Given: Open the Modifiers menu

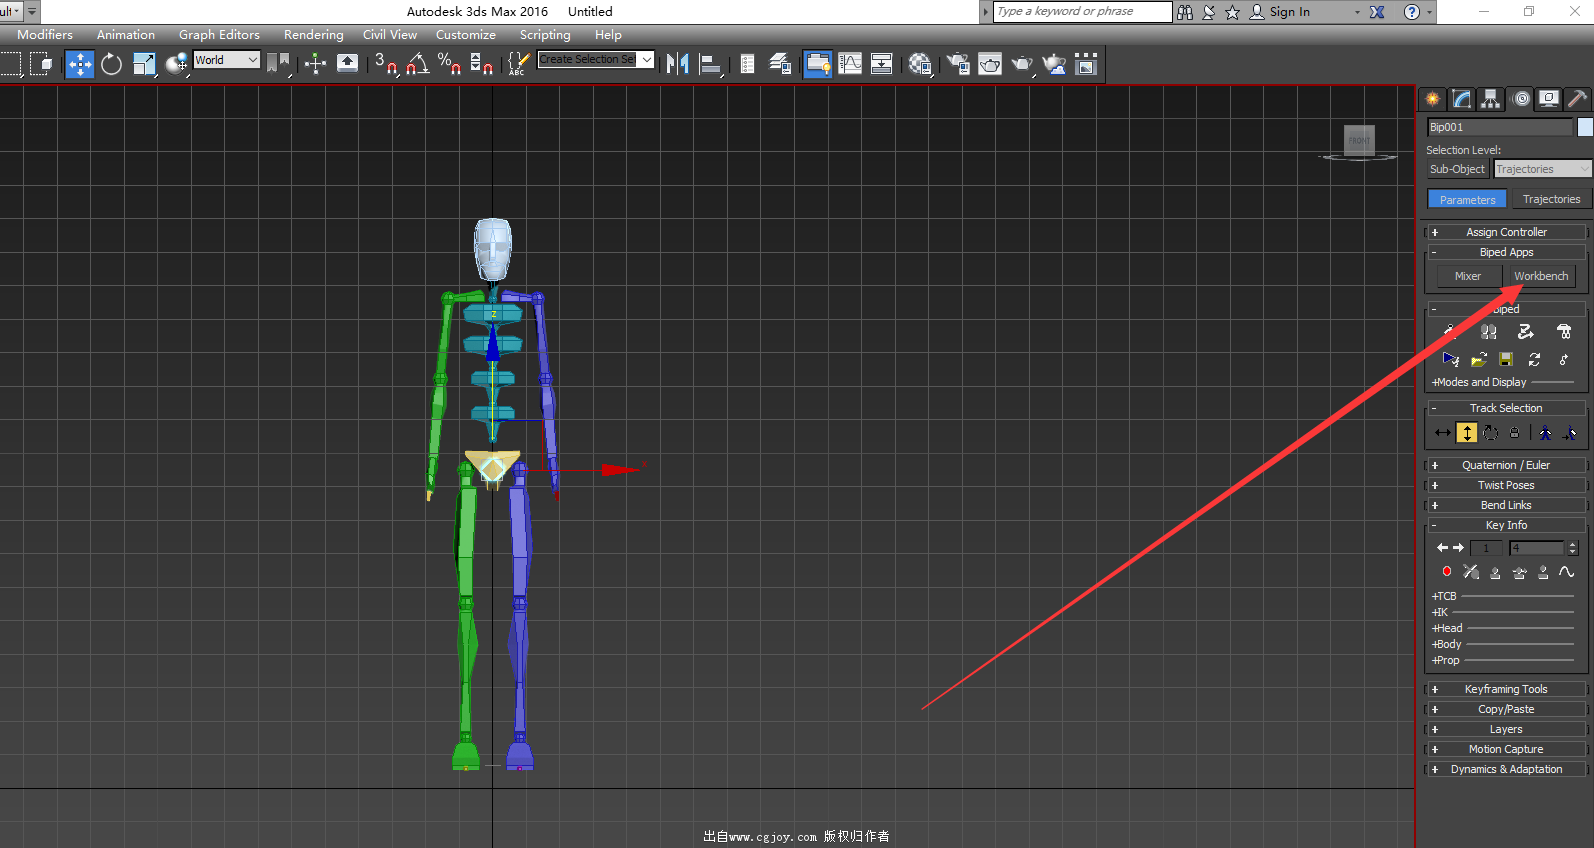Looking at the screenshot, I should 45,35.
